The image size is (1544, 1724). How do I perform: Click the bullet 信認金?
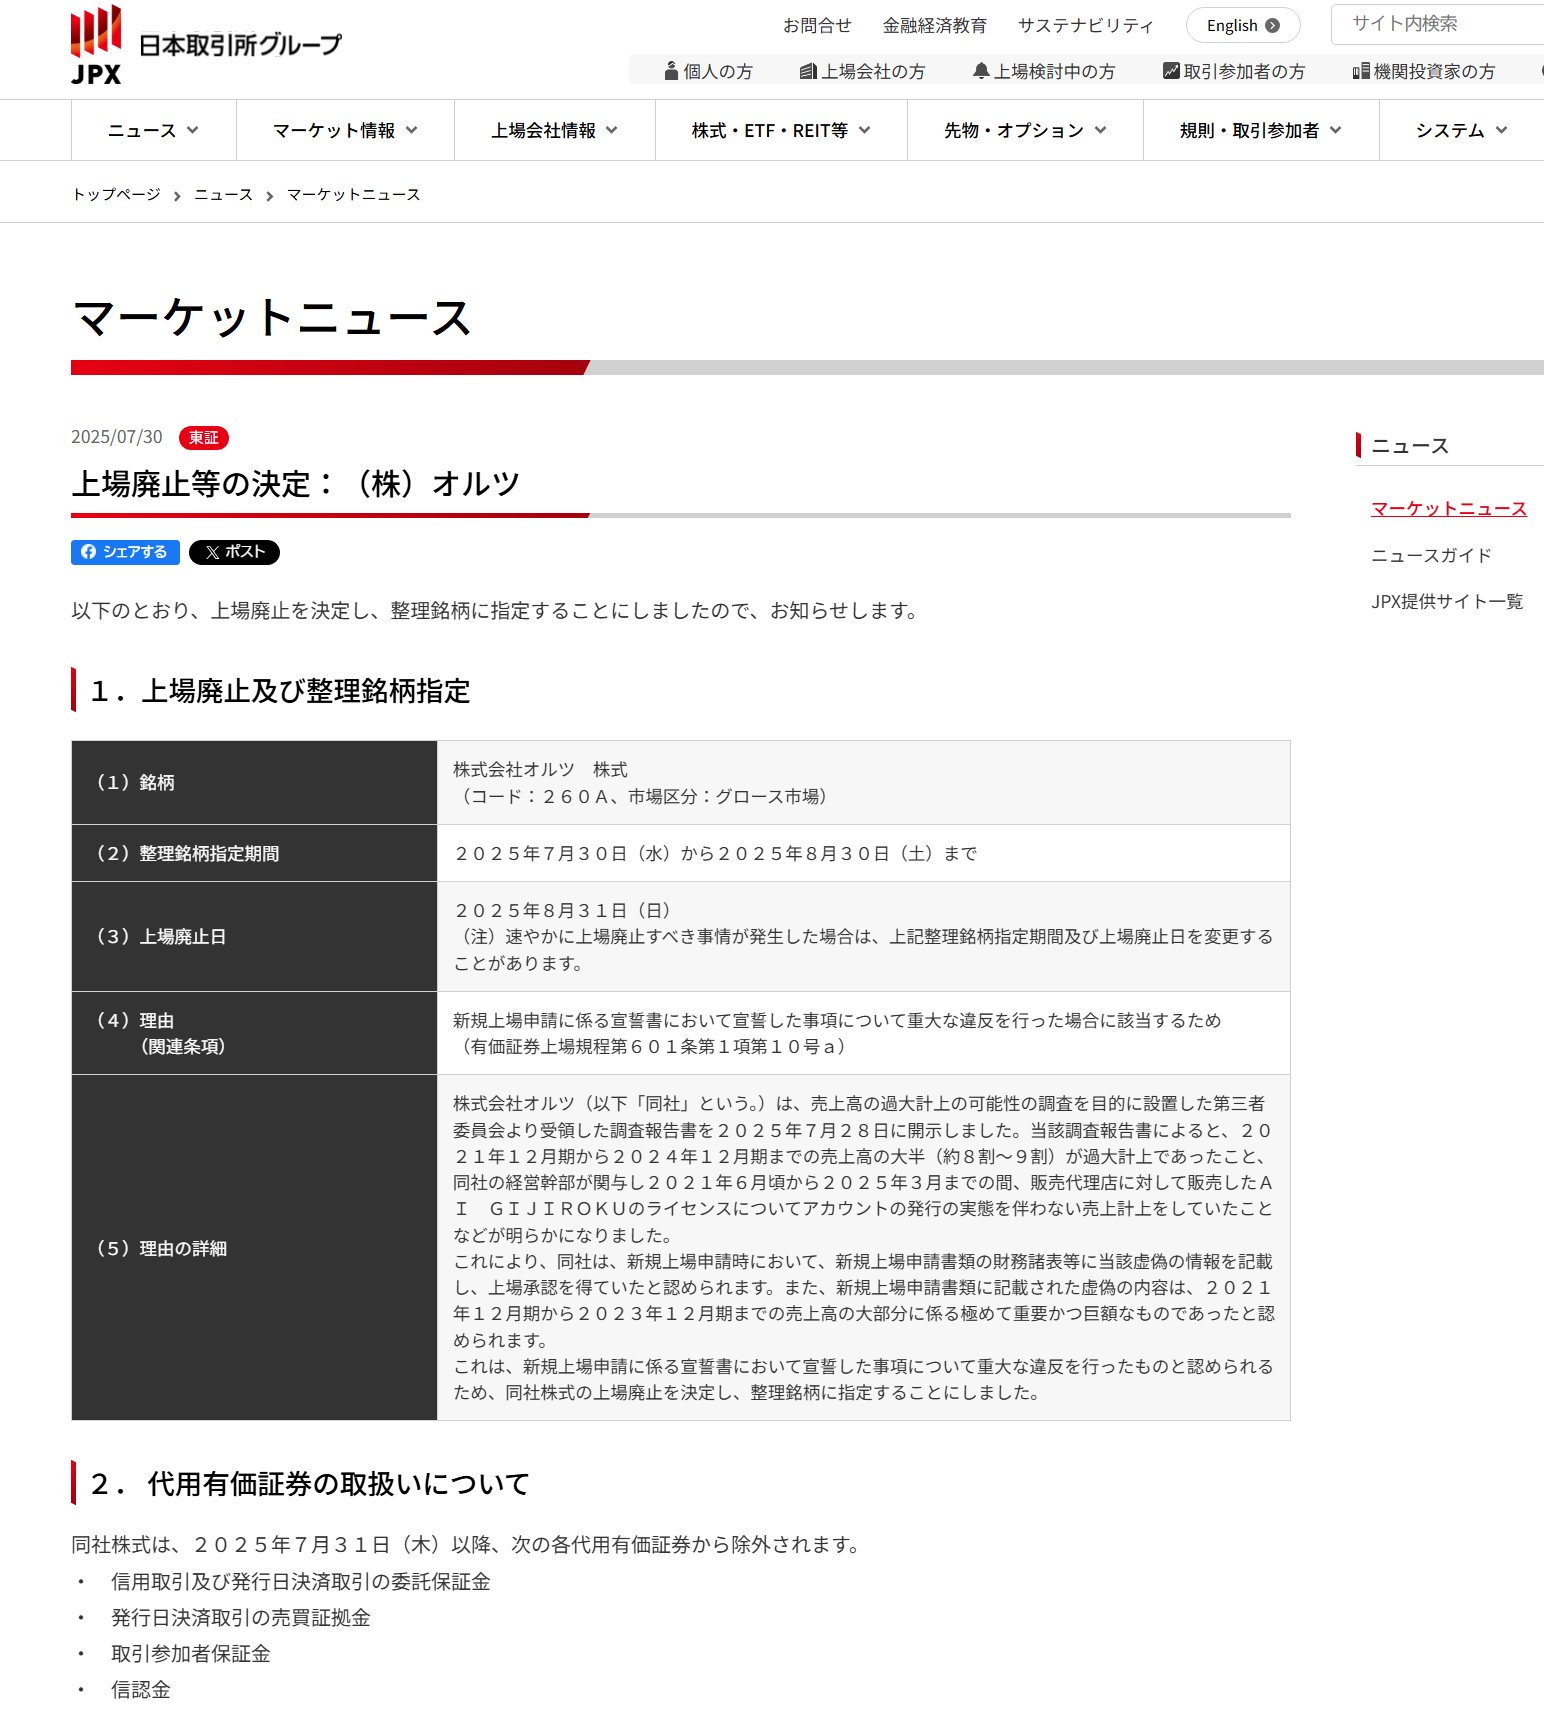click(x=140, y=1689)
